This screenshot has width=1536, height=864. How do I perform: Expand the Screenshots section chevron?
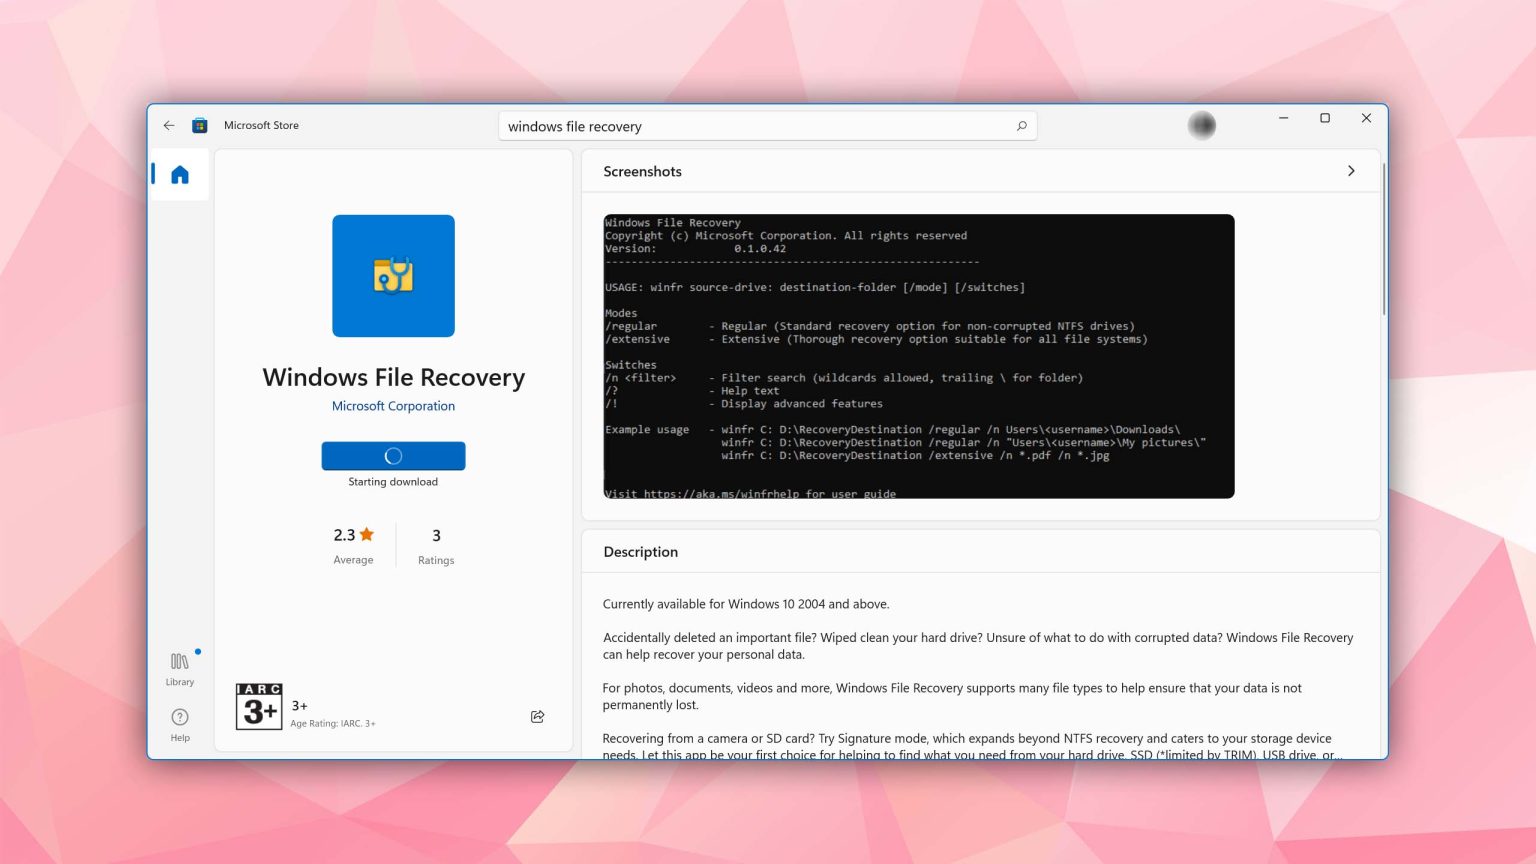pyautogui.click(x=1351, y=170)
